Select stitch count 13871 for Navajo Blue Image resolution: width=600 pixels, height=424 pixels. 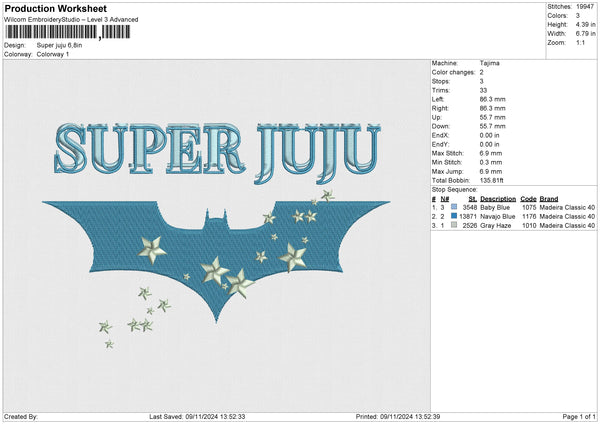pyautogui.click(x=468, y=217)
